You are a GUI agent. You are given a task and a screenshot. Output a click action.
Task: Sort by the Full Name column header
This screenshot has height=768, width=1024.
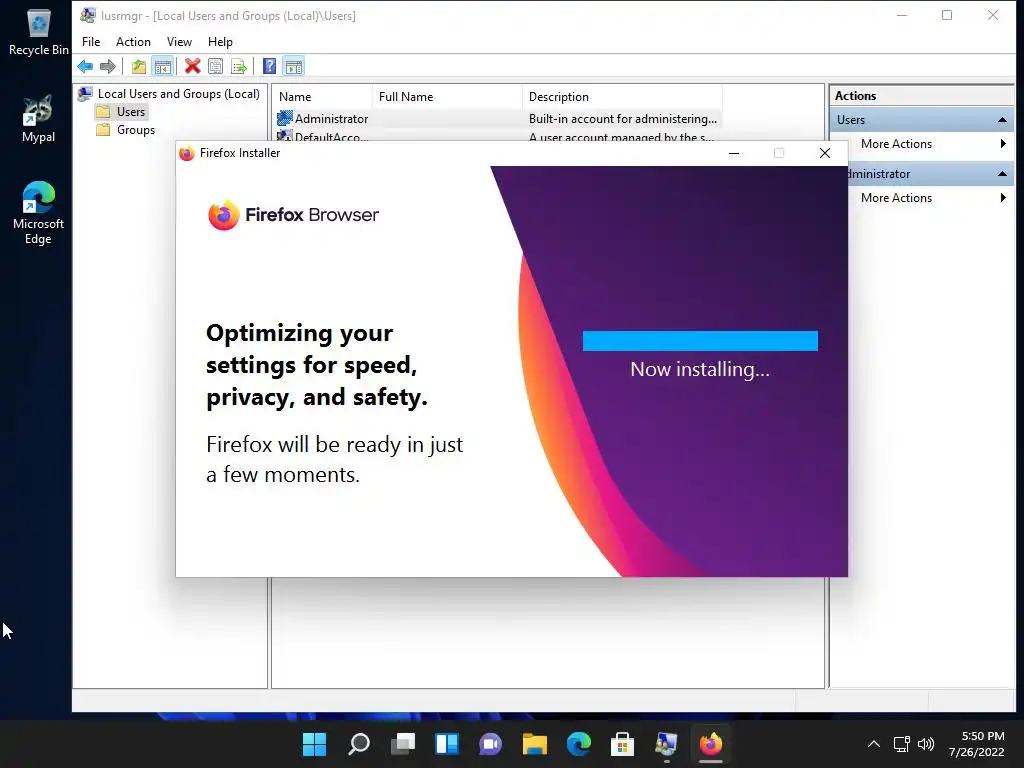point(447,97)
